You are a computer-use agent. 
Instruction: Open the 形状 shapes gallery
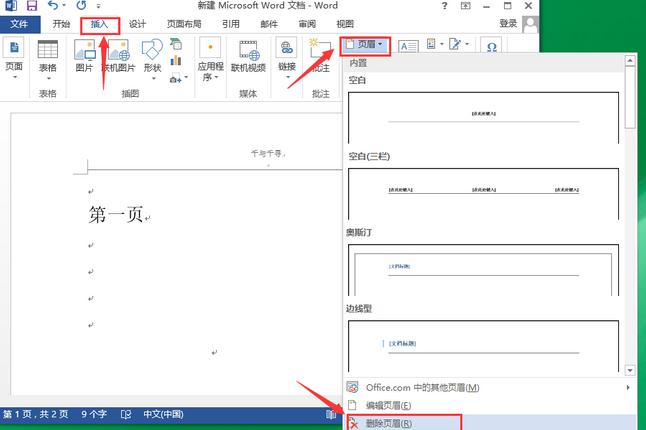[x=152, y=60]
